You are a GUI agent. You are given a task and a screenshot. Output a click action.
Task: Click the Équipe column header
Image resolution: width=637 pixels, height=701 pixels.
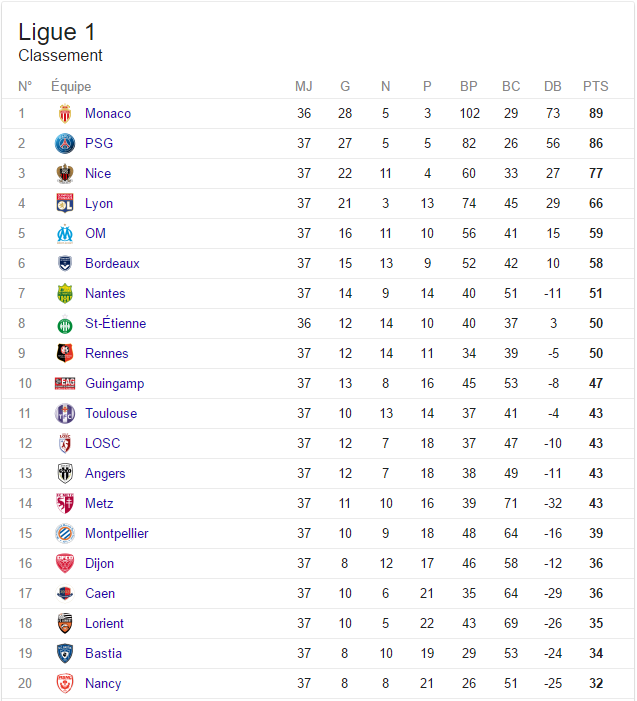71,86
